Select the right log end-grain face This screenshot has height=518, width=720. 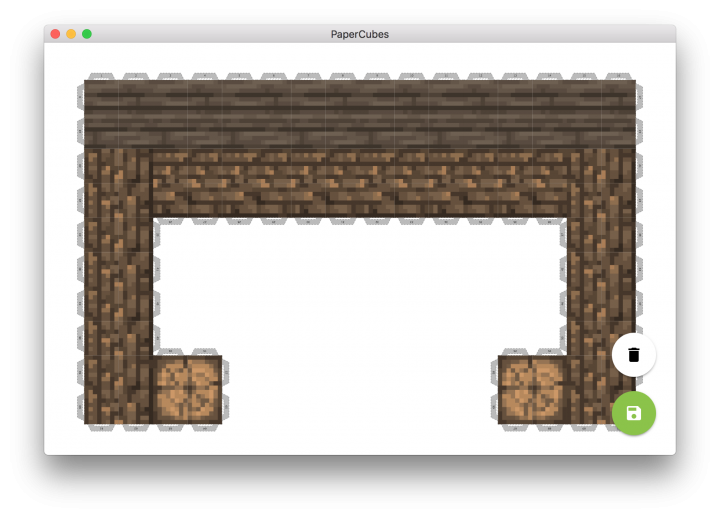[532, 389]
